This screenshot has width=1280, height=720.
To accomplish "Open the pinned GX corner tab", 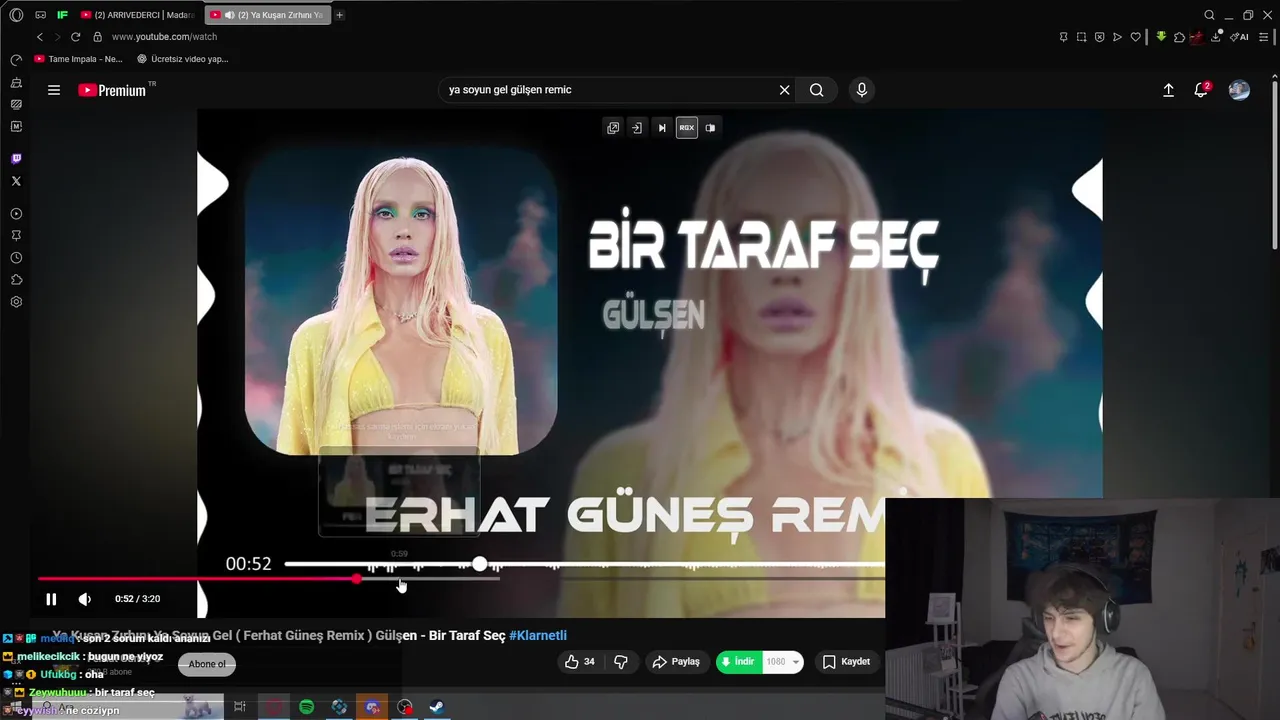I will pyautogui.click(x=40, y=15).
